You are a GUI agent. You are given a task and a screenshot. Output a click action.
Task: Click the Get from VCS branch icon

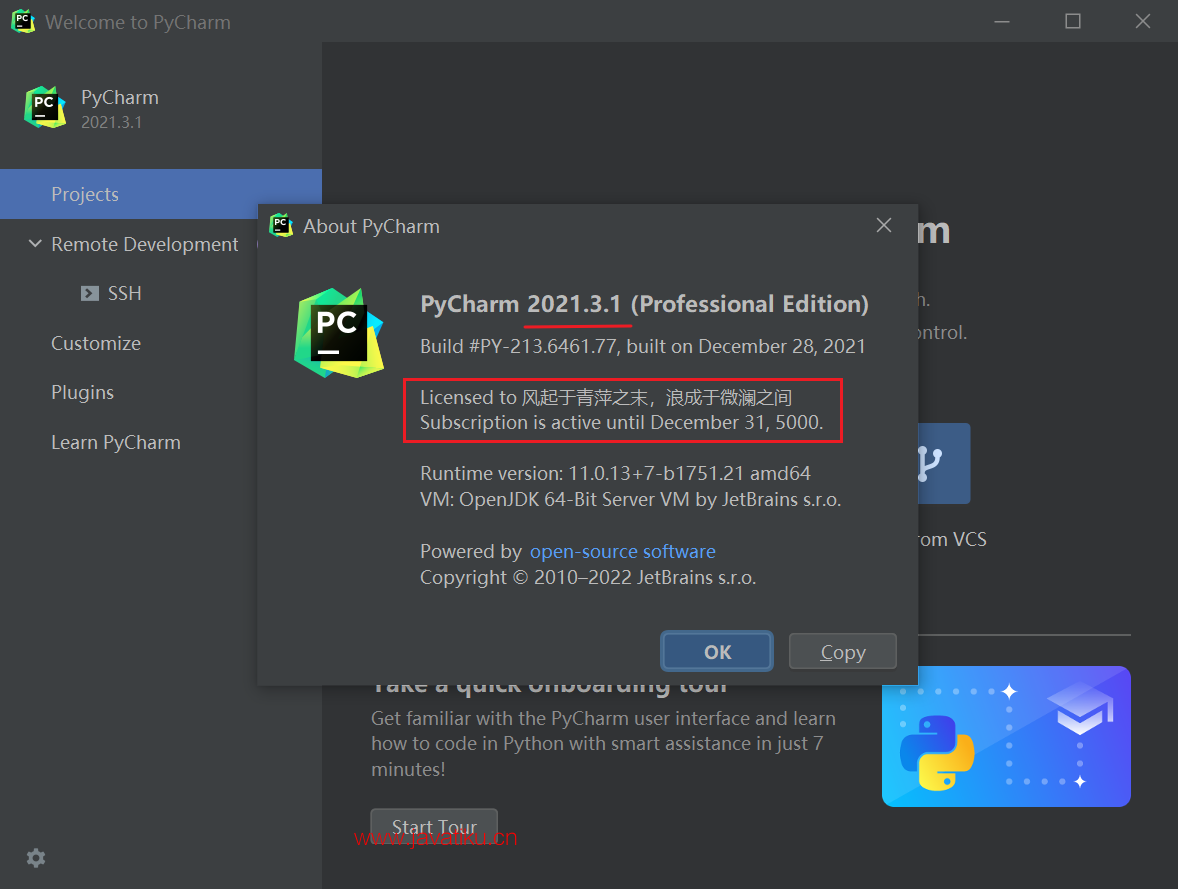click(x=944, y=463)
